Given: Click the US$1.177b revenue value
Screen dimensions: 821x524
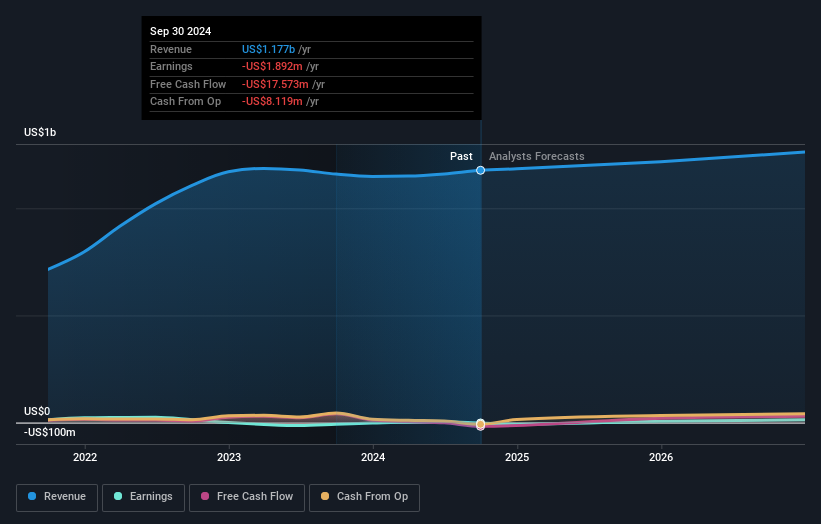Looking at the screenshot, I should tap(268, 49).
